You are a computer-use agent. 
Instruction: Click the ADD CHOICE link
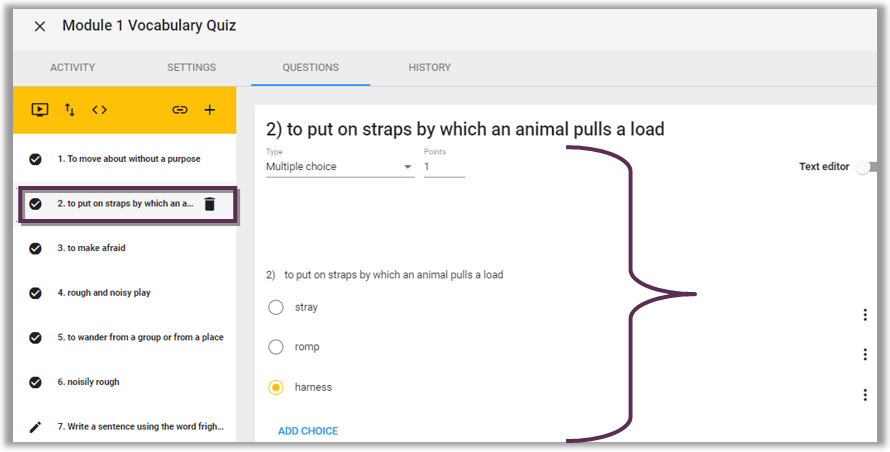pos(308,431)
